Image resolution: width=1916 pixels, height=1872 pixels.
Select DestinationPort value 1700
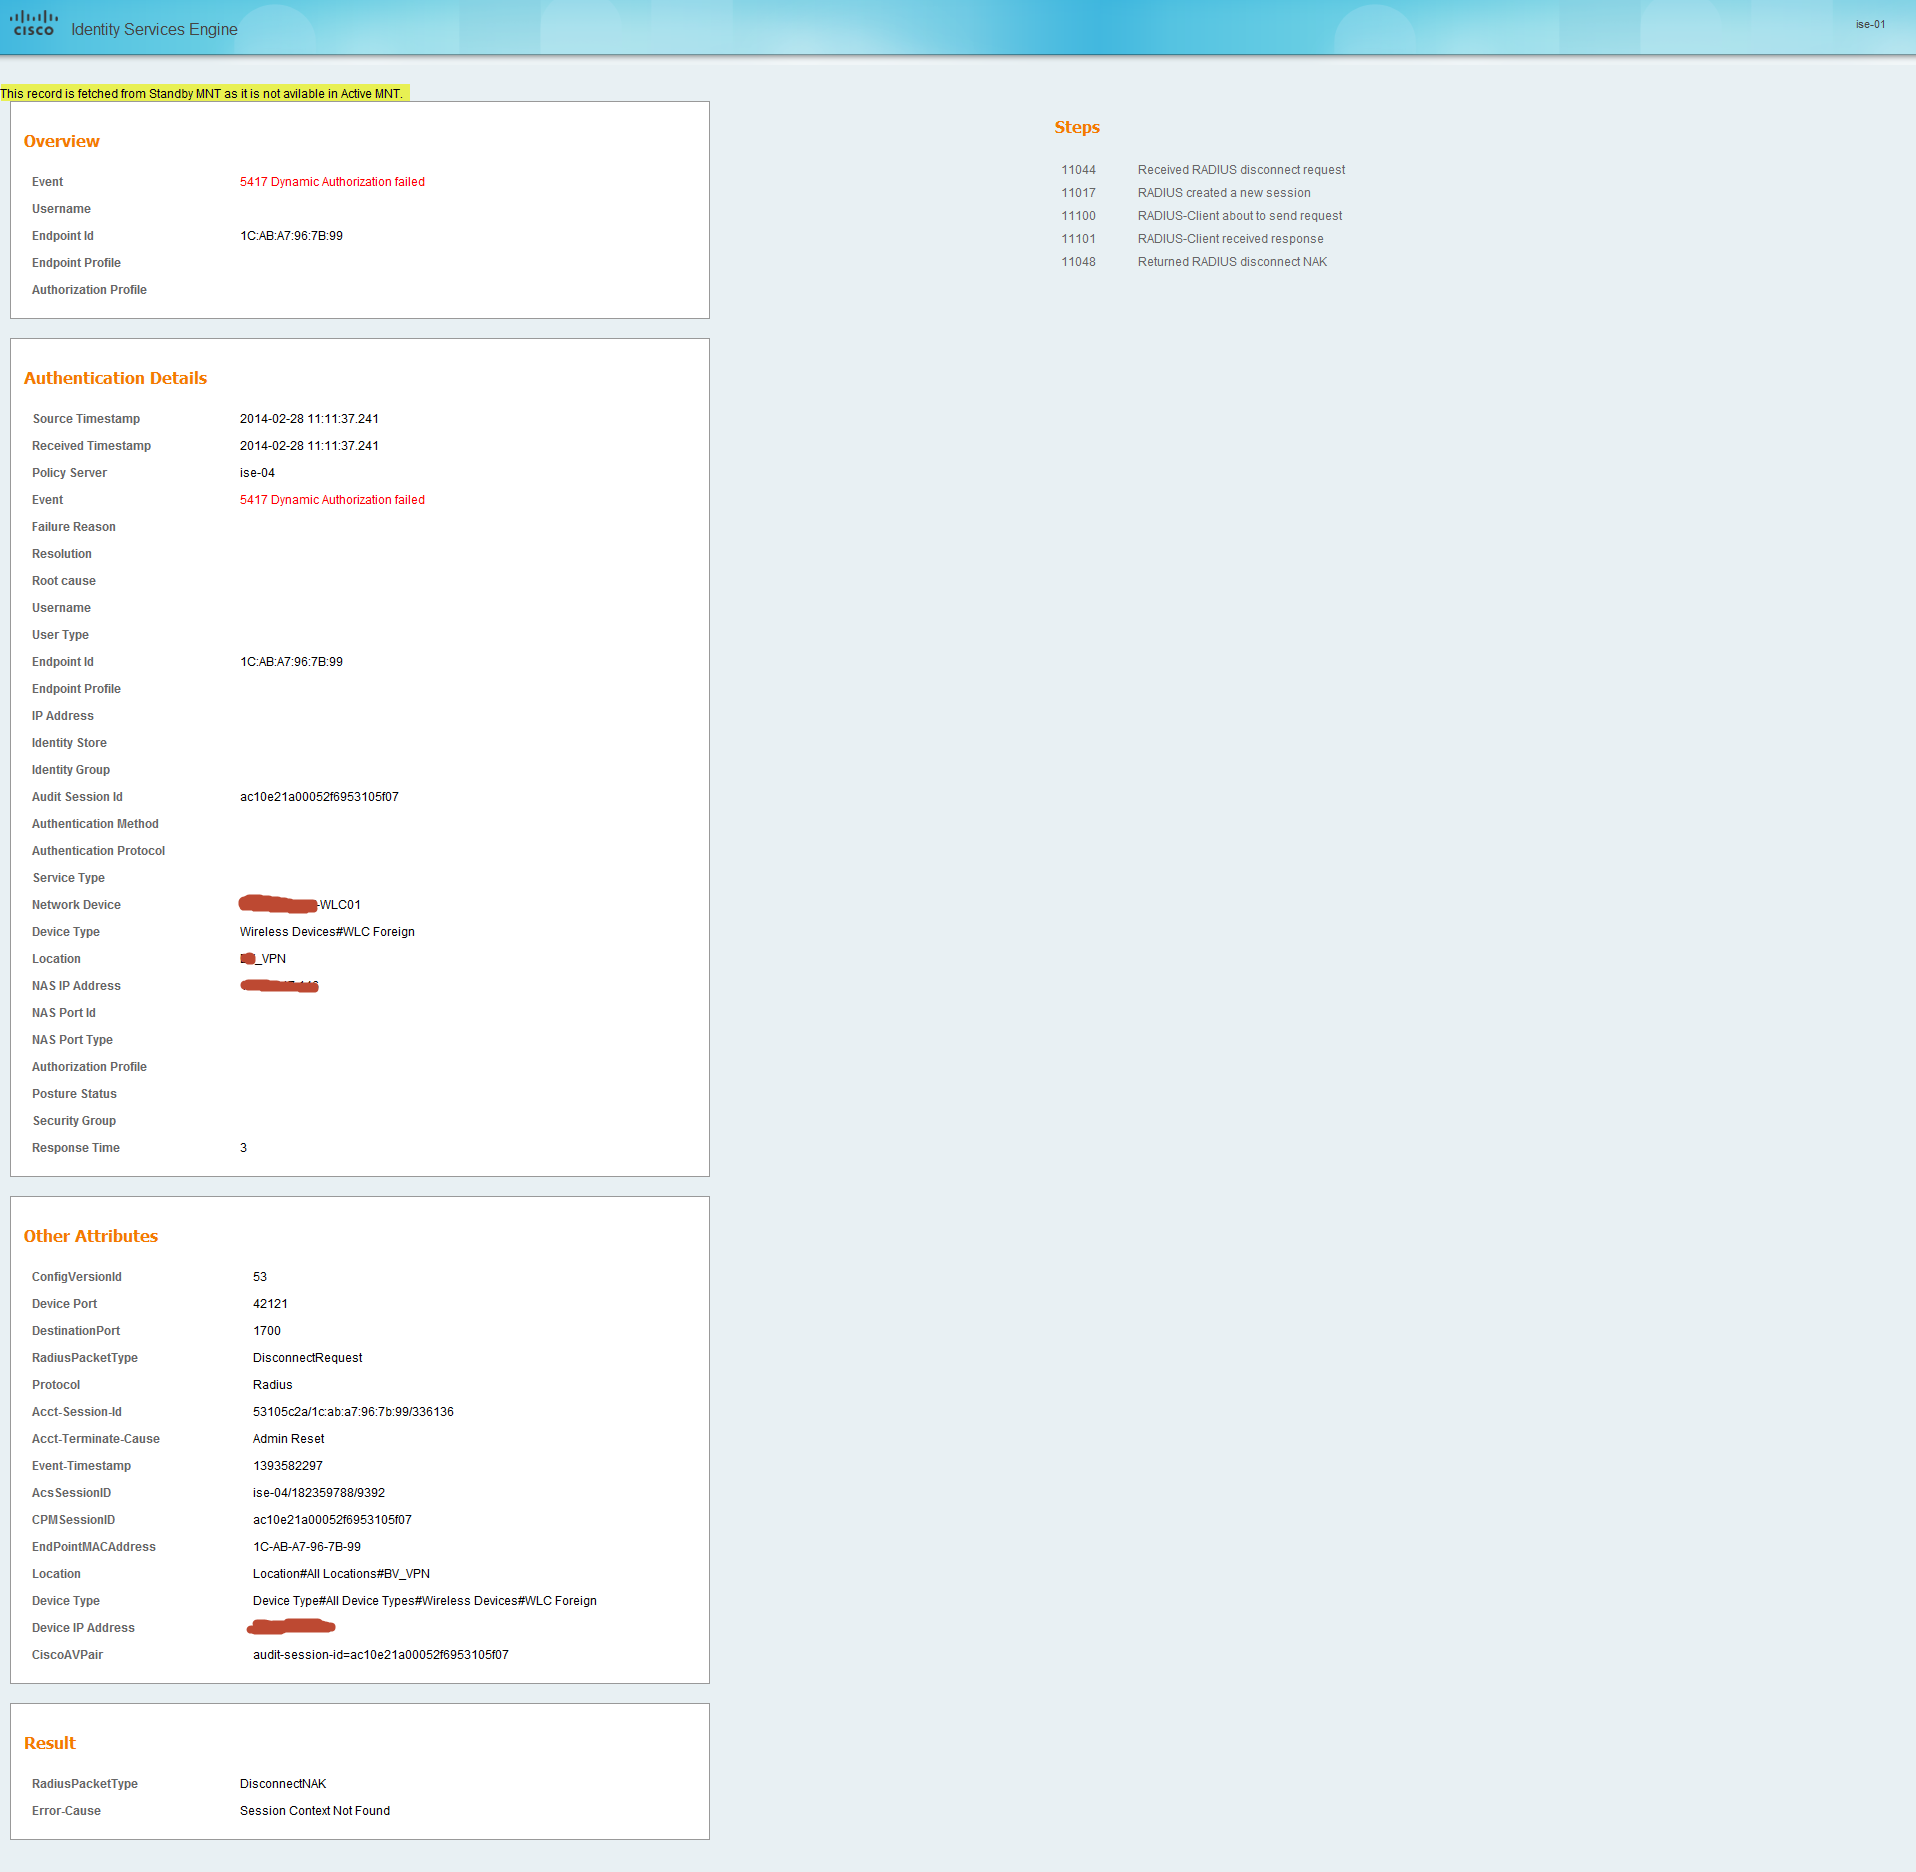[267, 1331]
